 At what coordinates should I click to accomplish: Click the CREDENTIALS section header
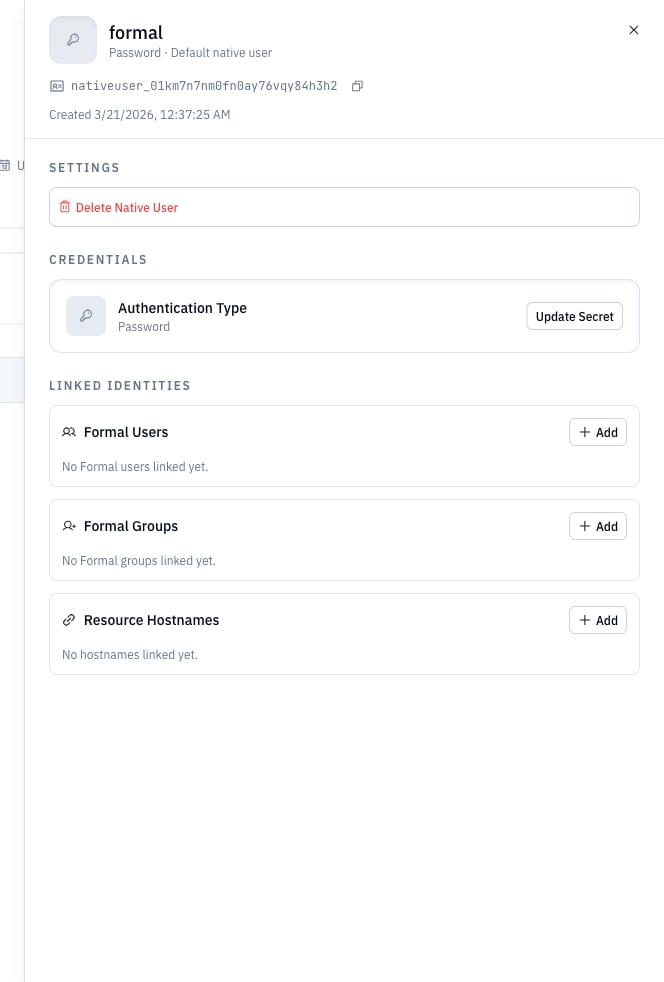click(x=98, y=260)
